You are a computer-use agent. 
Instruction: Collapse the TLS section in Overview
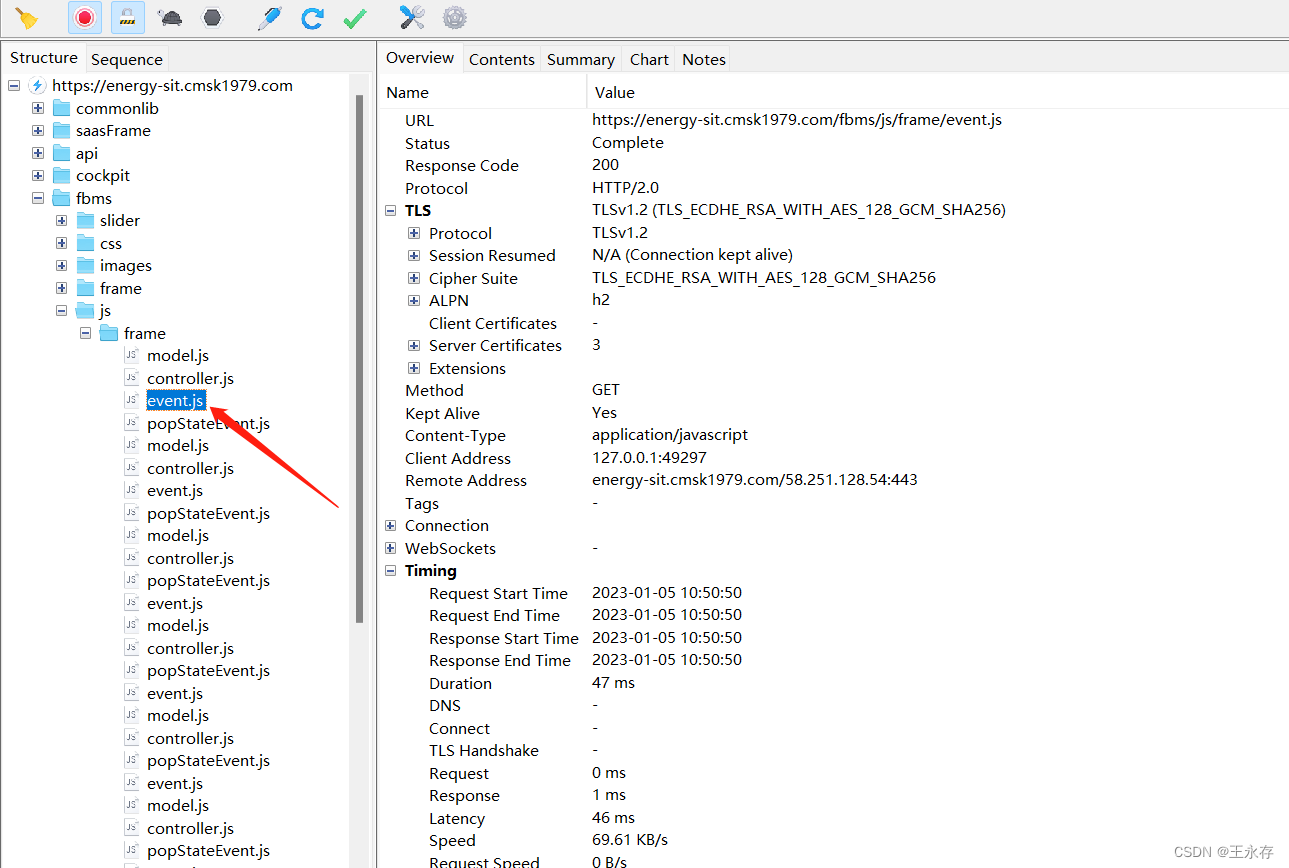coord(390,210)
